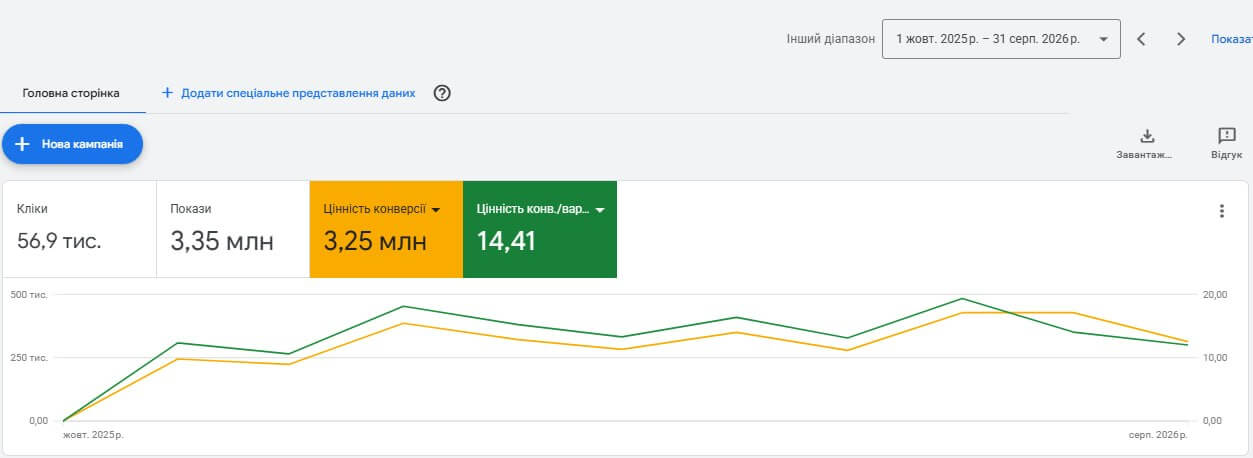Viewport: 1253px width, 458px height.
Task: Click the 250 тис. axis label
Action: 30,358
